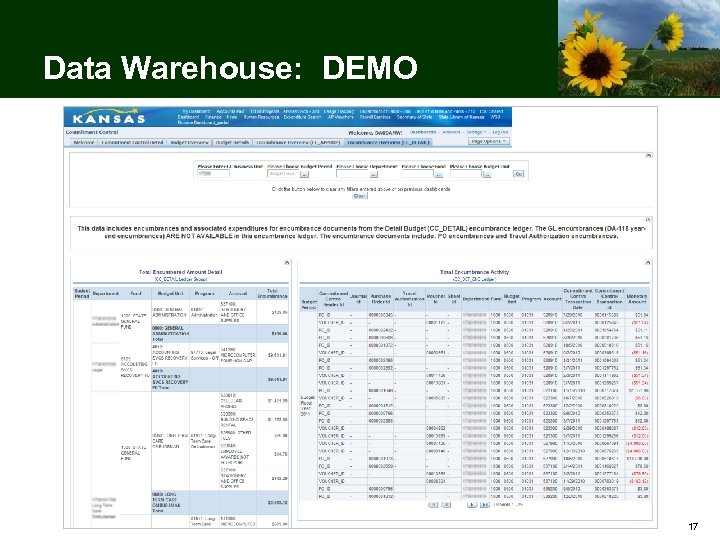Click the Program header in detail table
This screenshot has width=720, height=540.
point(204,293)
